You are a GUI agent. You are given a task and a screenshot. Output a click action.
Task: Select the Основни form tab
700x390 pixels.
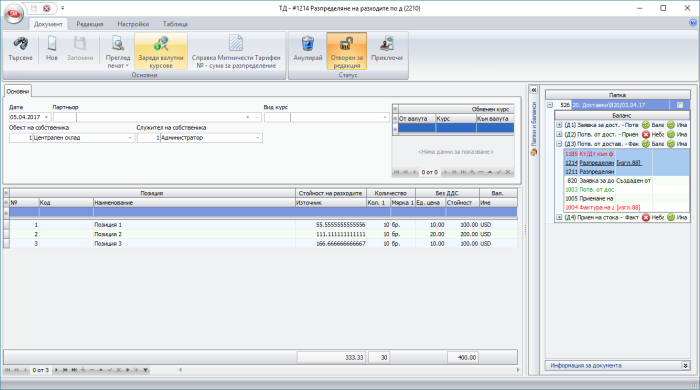[x=18, y=91]
